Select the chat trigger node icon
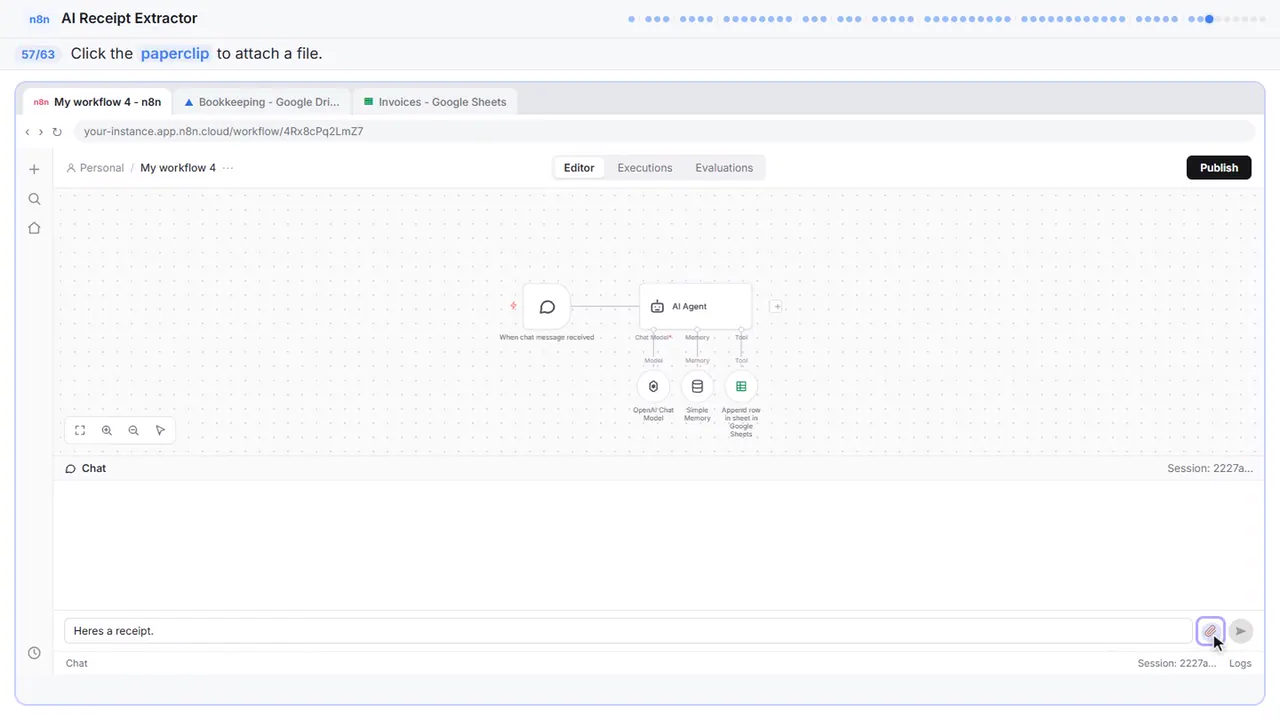The width and height of the screenshot is (1280, 720). click(546, 306)
